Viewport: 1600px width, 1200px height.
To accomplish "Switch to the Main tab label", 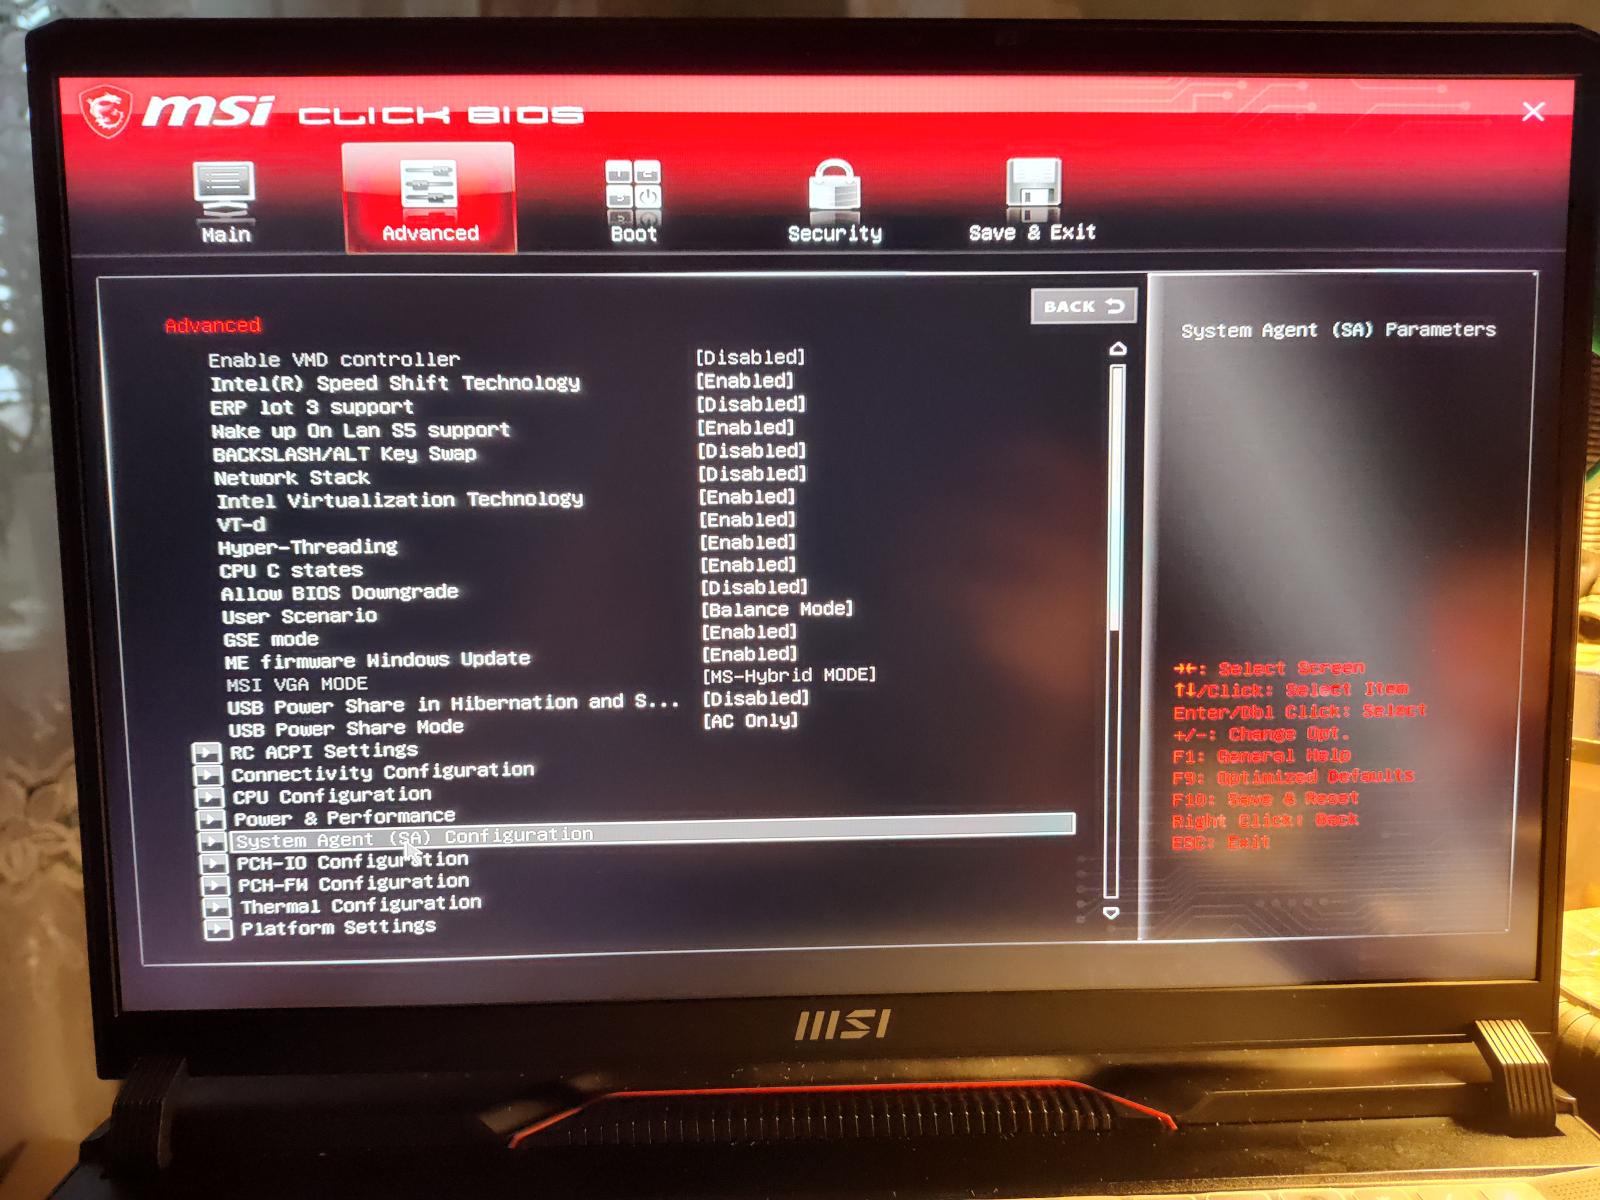I will point(226,235).
